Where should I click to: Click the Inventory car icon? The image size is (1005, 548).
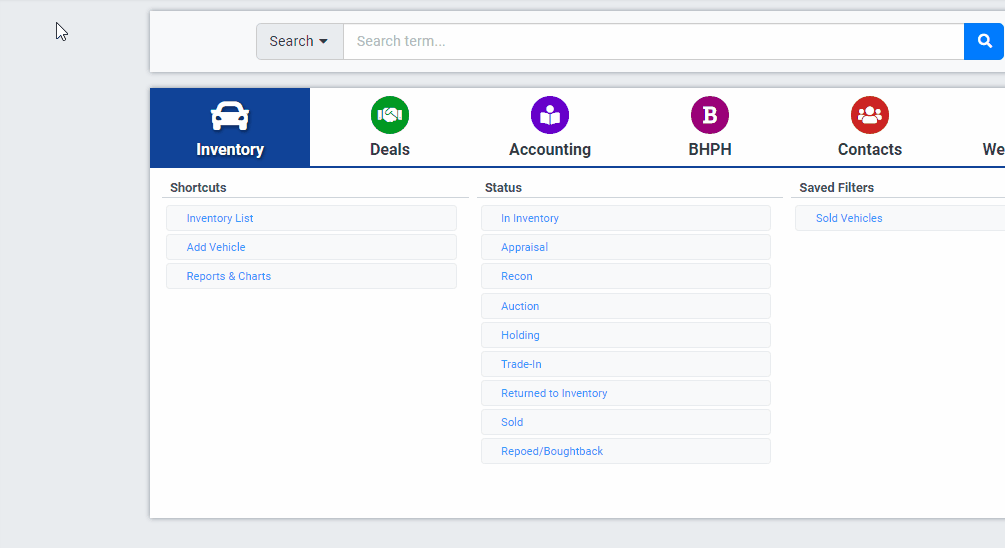click(229, 116)
